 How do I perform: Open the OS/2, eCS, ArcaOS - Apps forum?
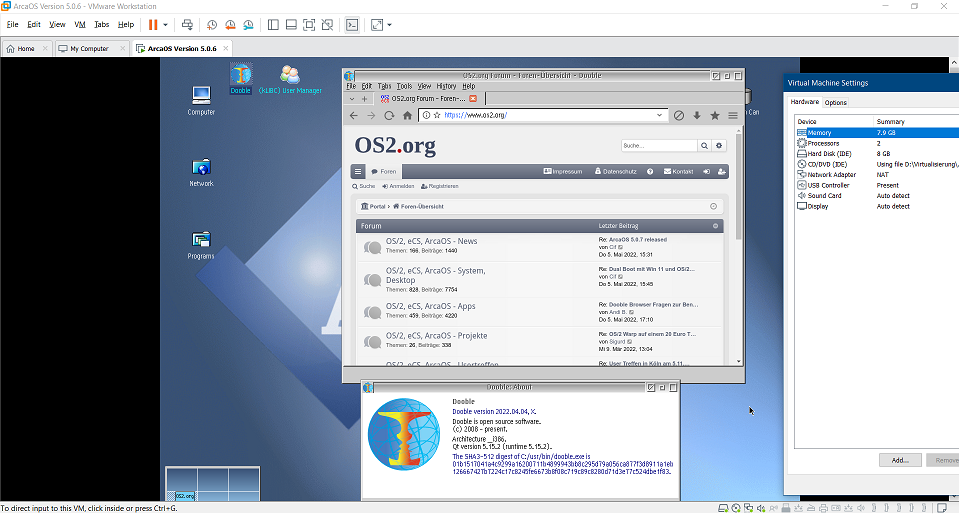click(x=431, y=306)
